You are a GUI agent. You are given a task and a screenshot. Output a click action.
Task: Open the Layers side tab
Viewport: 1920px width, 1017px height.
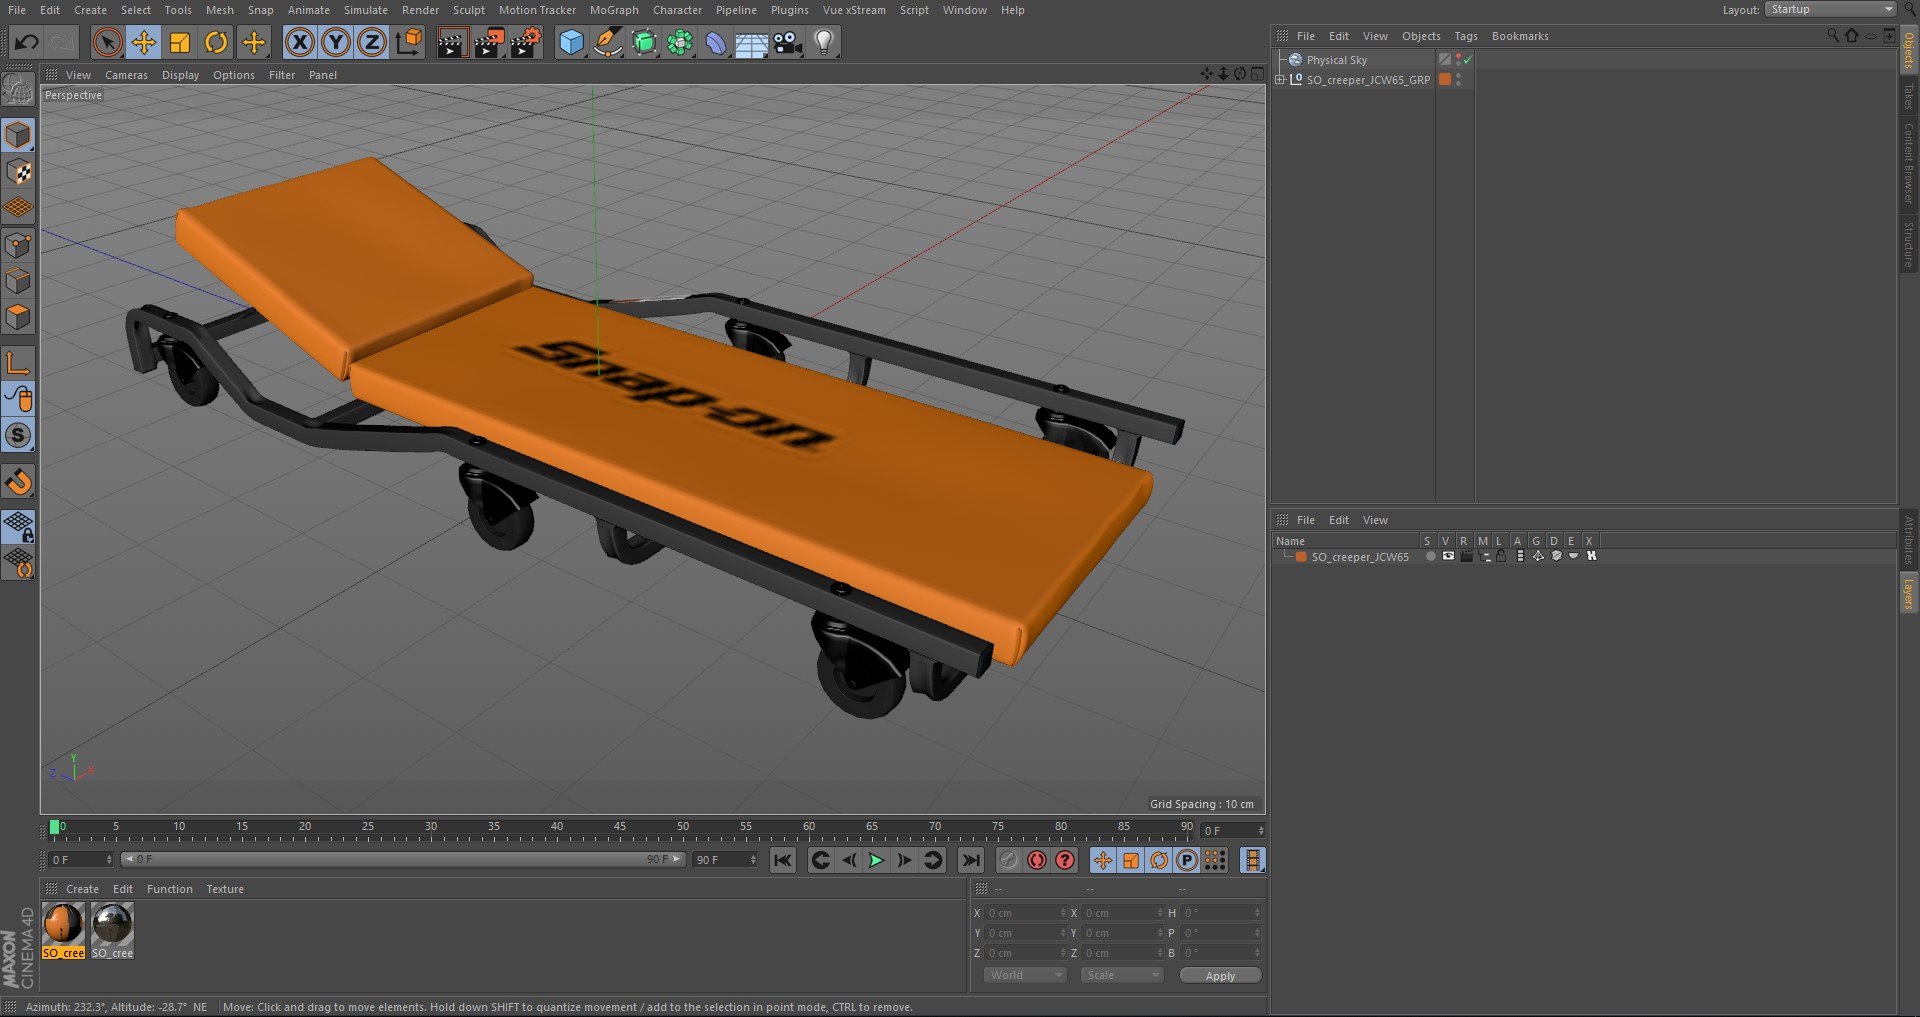pos(1909,593)
